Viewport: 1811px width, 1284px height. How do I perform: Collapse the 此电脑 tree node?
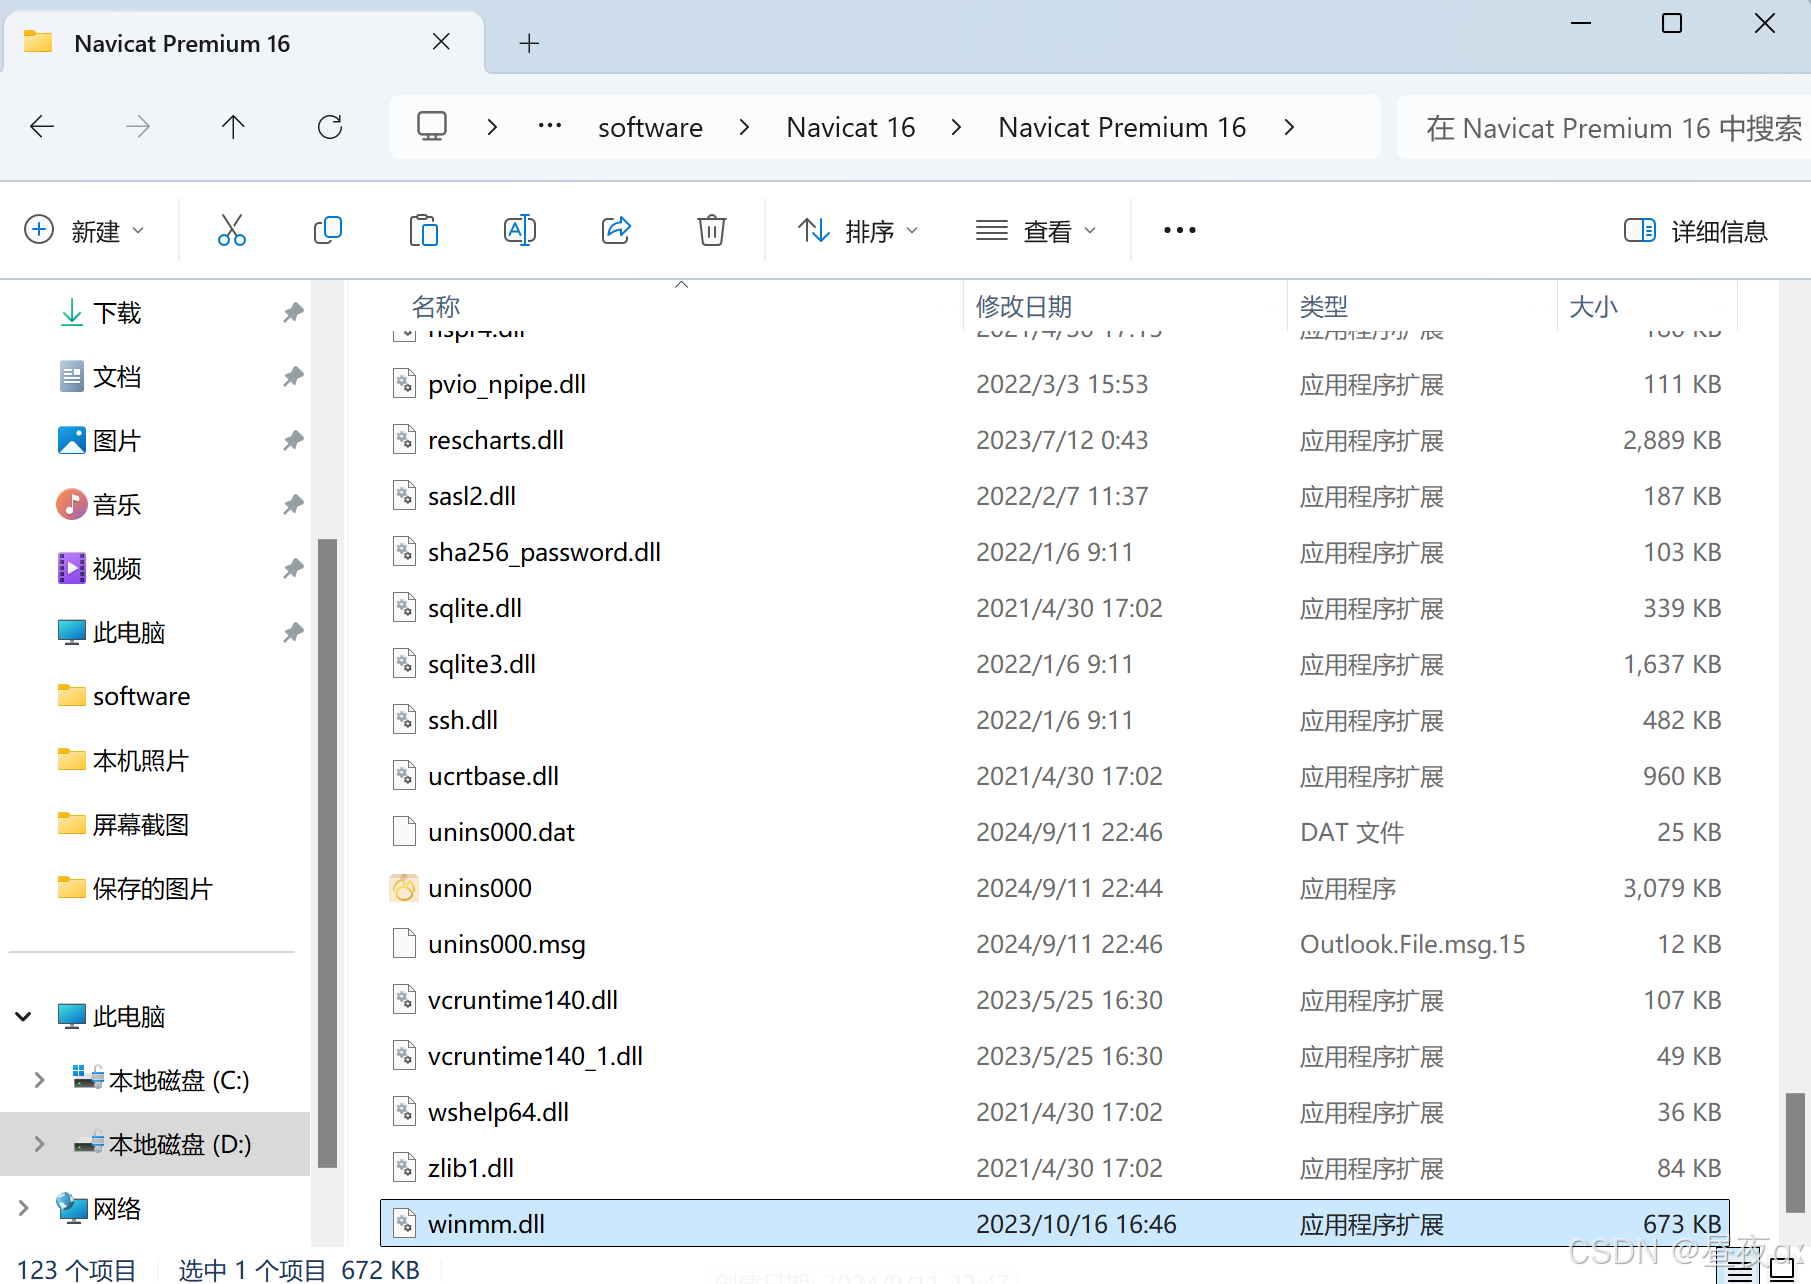[x=24, y=1017]
